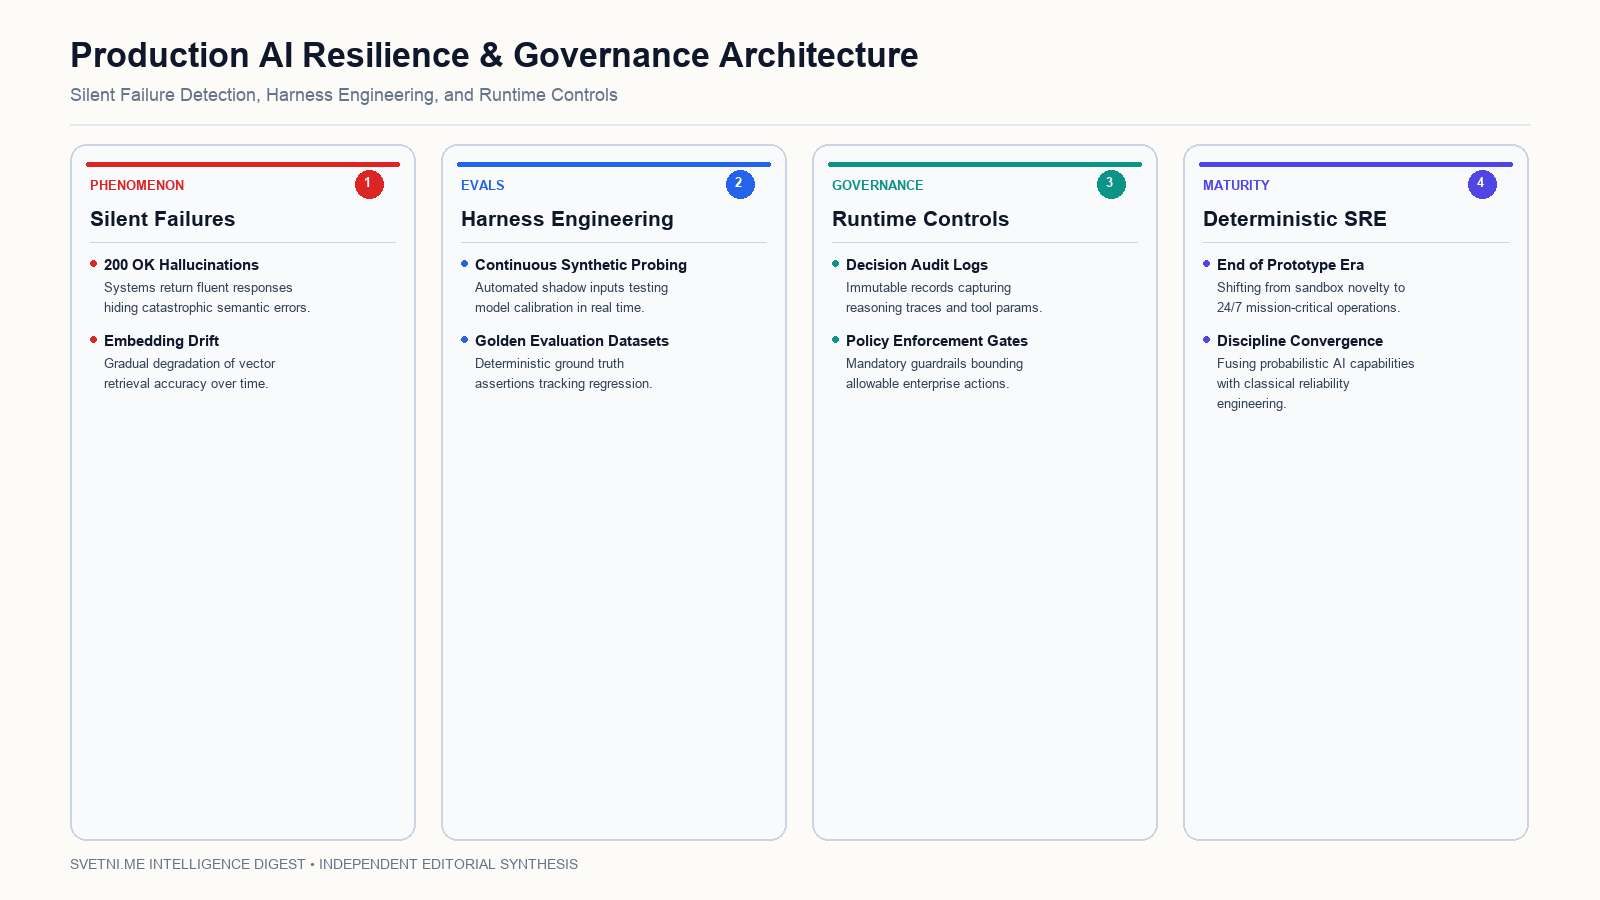The height and width of the screenshot is (900, 1600).
Task: Click the "Production AI Resilience & Governance Architecture" title
Action: pyautogui.click(x=494, y=55)
